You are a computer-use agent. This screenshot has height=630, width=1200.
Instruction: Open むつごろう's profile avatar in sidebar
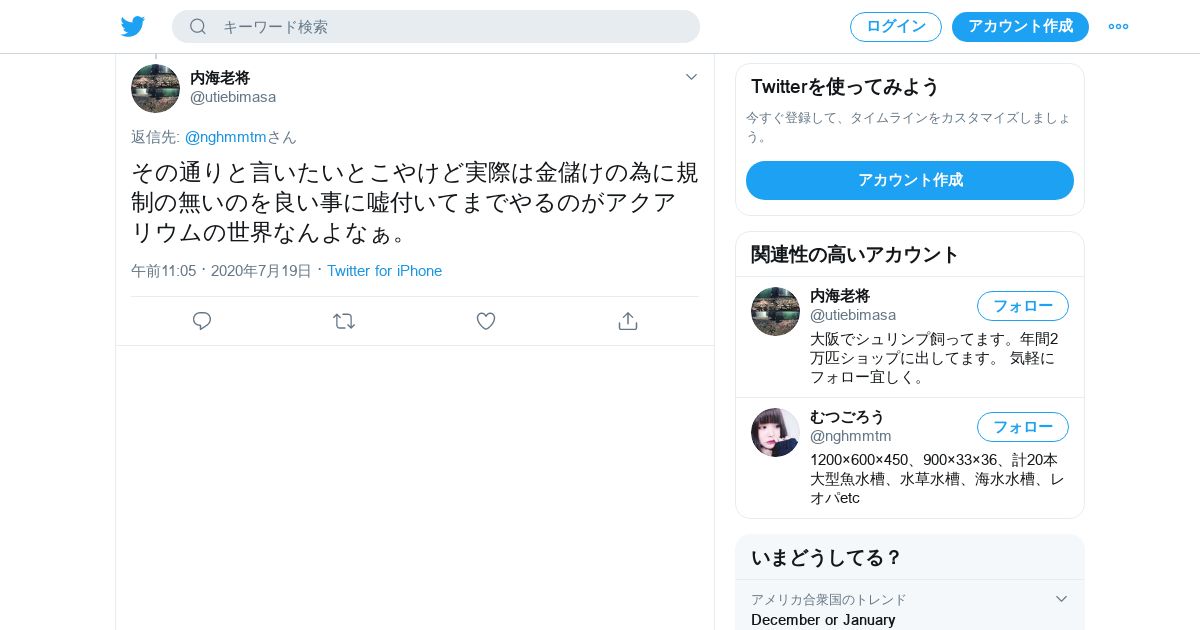pos(775,432)
